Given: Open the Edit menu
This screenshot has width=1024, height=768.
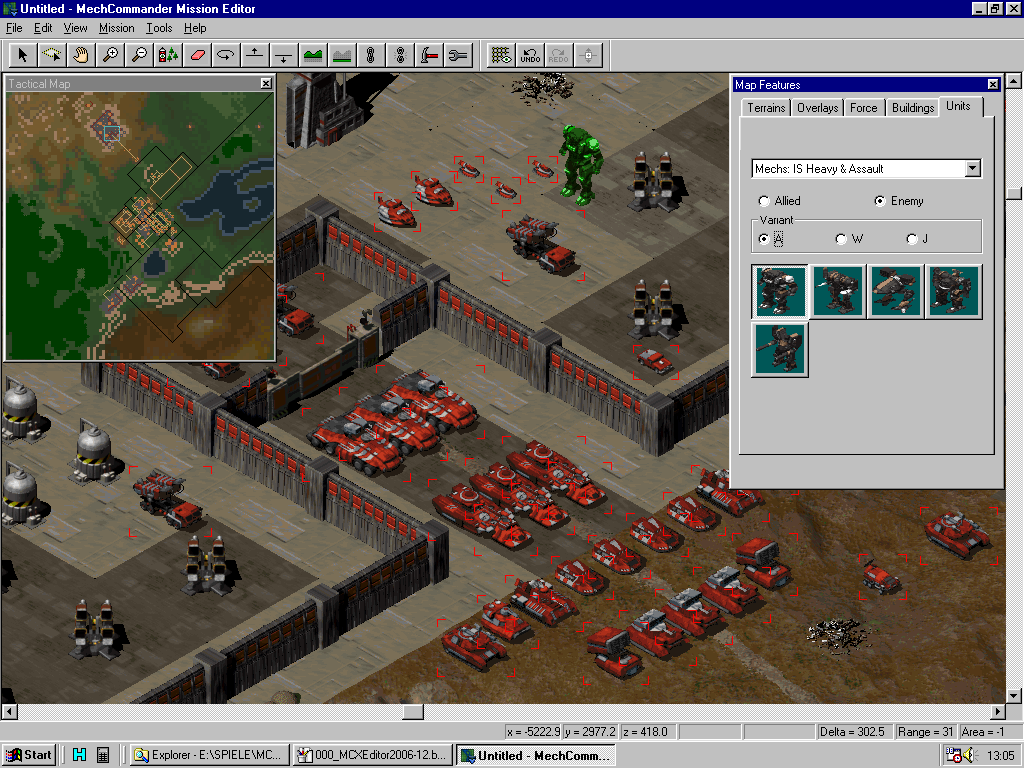Looking at the screenshot, I should click(x=43, y=28).
